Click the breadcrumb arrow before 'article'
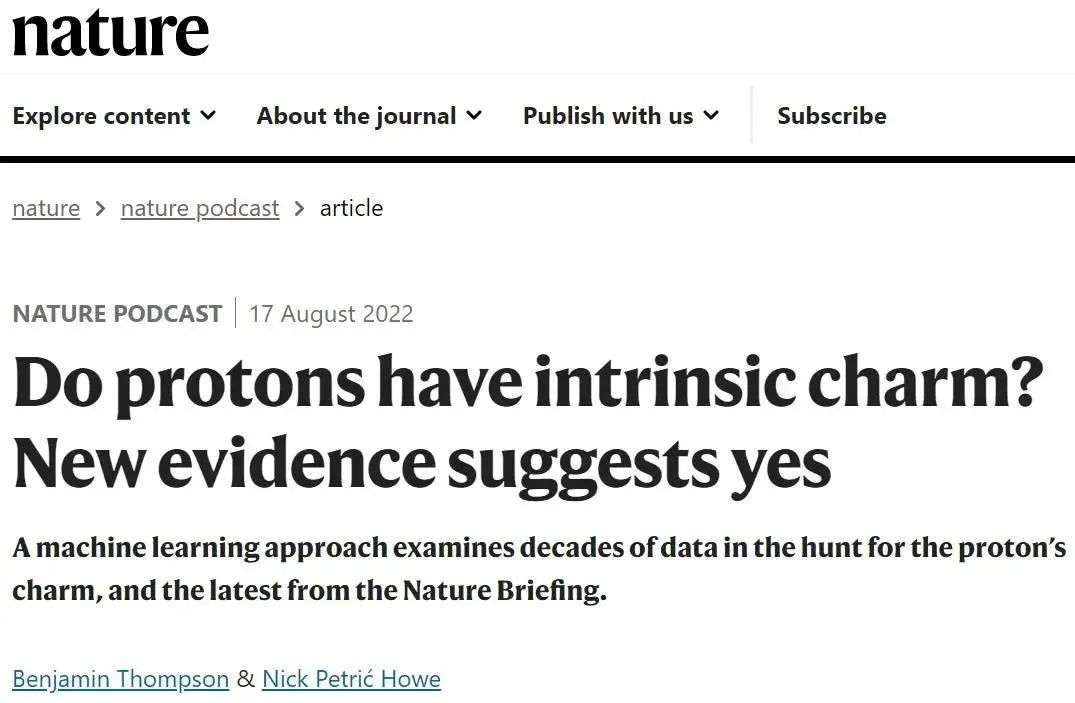 pos(300,209)
